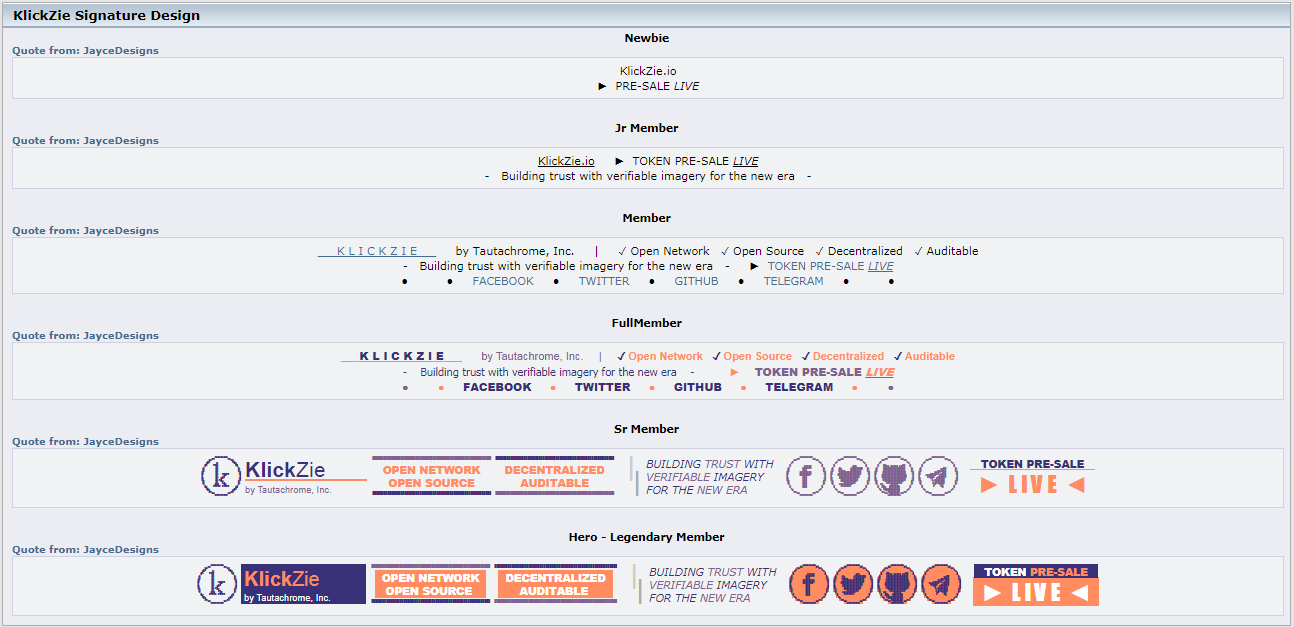The width and height of the screenshot is (1294, 627).
Task: Open the bold FACEBOOK link in FullMember signature
Action: tap(497, 387)
